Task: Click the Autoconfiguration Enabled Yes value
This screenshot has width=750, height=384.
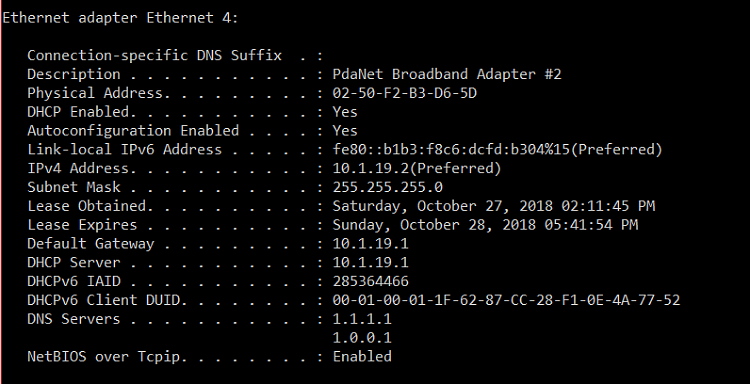Action: click(345, 131)
